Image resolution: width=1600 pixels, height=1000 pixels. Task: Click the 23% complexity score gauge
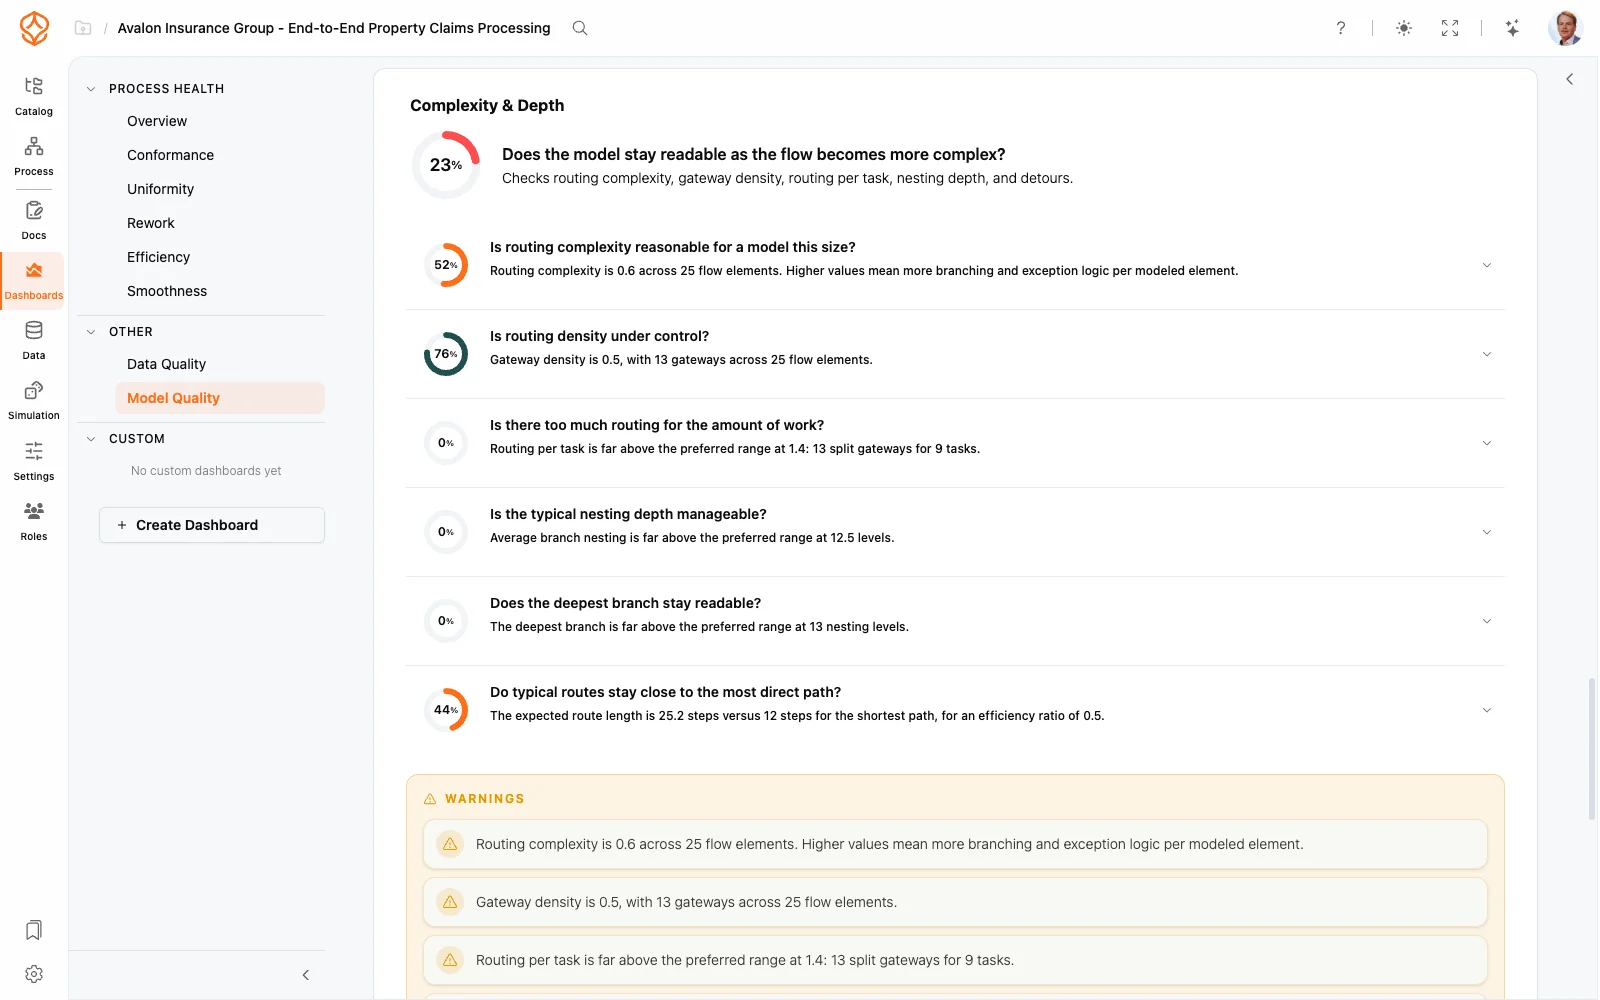coord(446,165)
